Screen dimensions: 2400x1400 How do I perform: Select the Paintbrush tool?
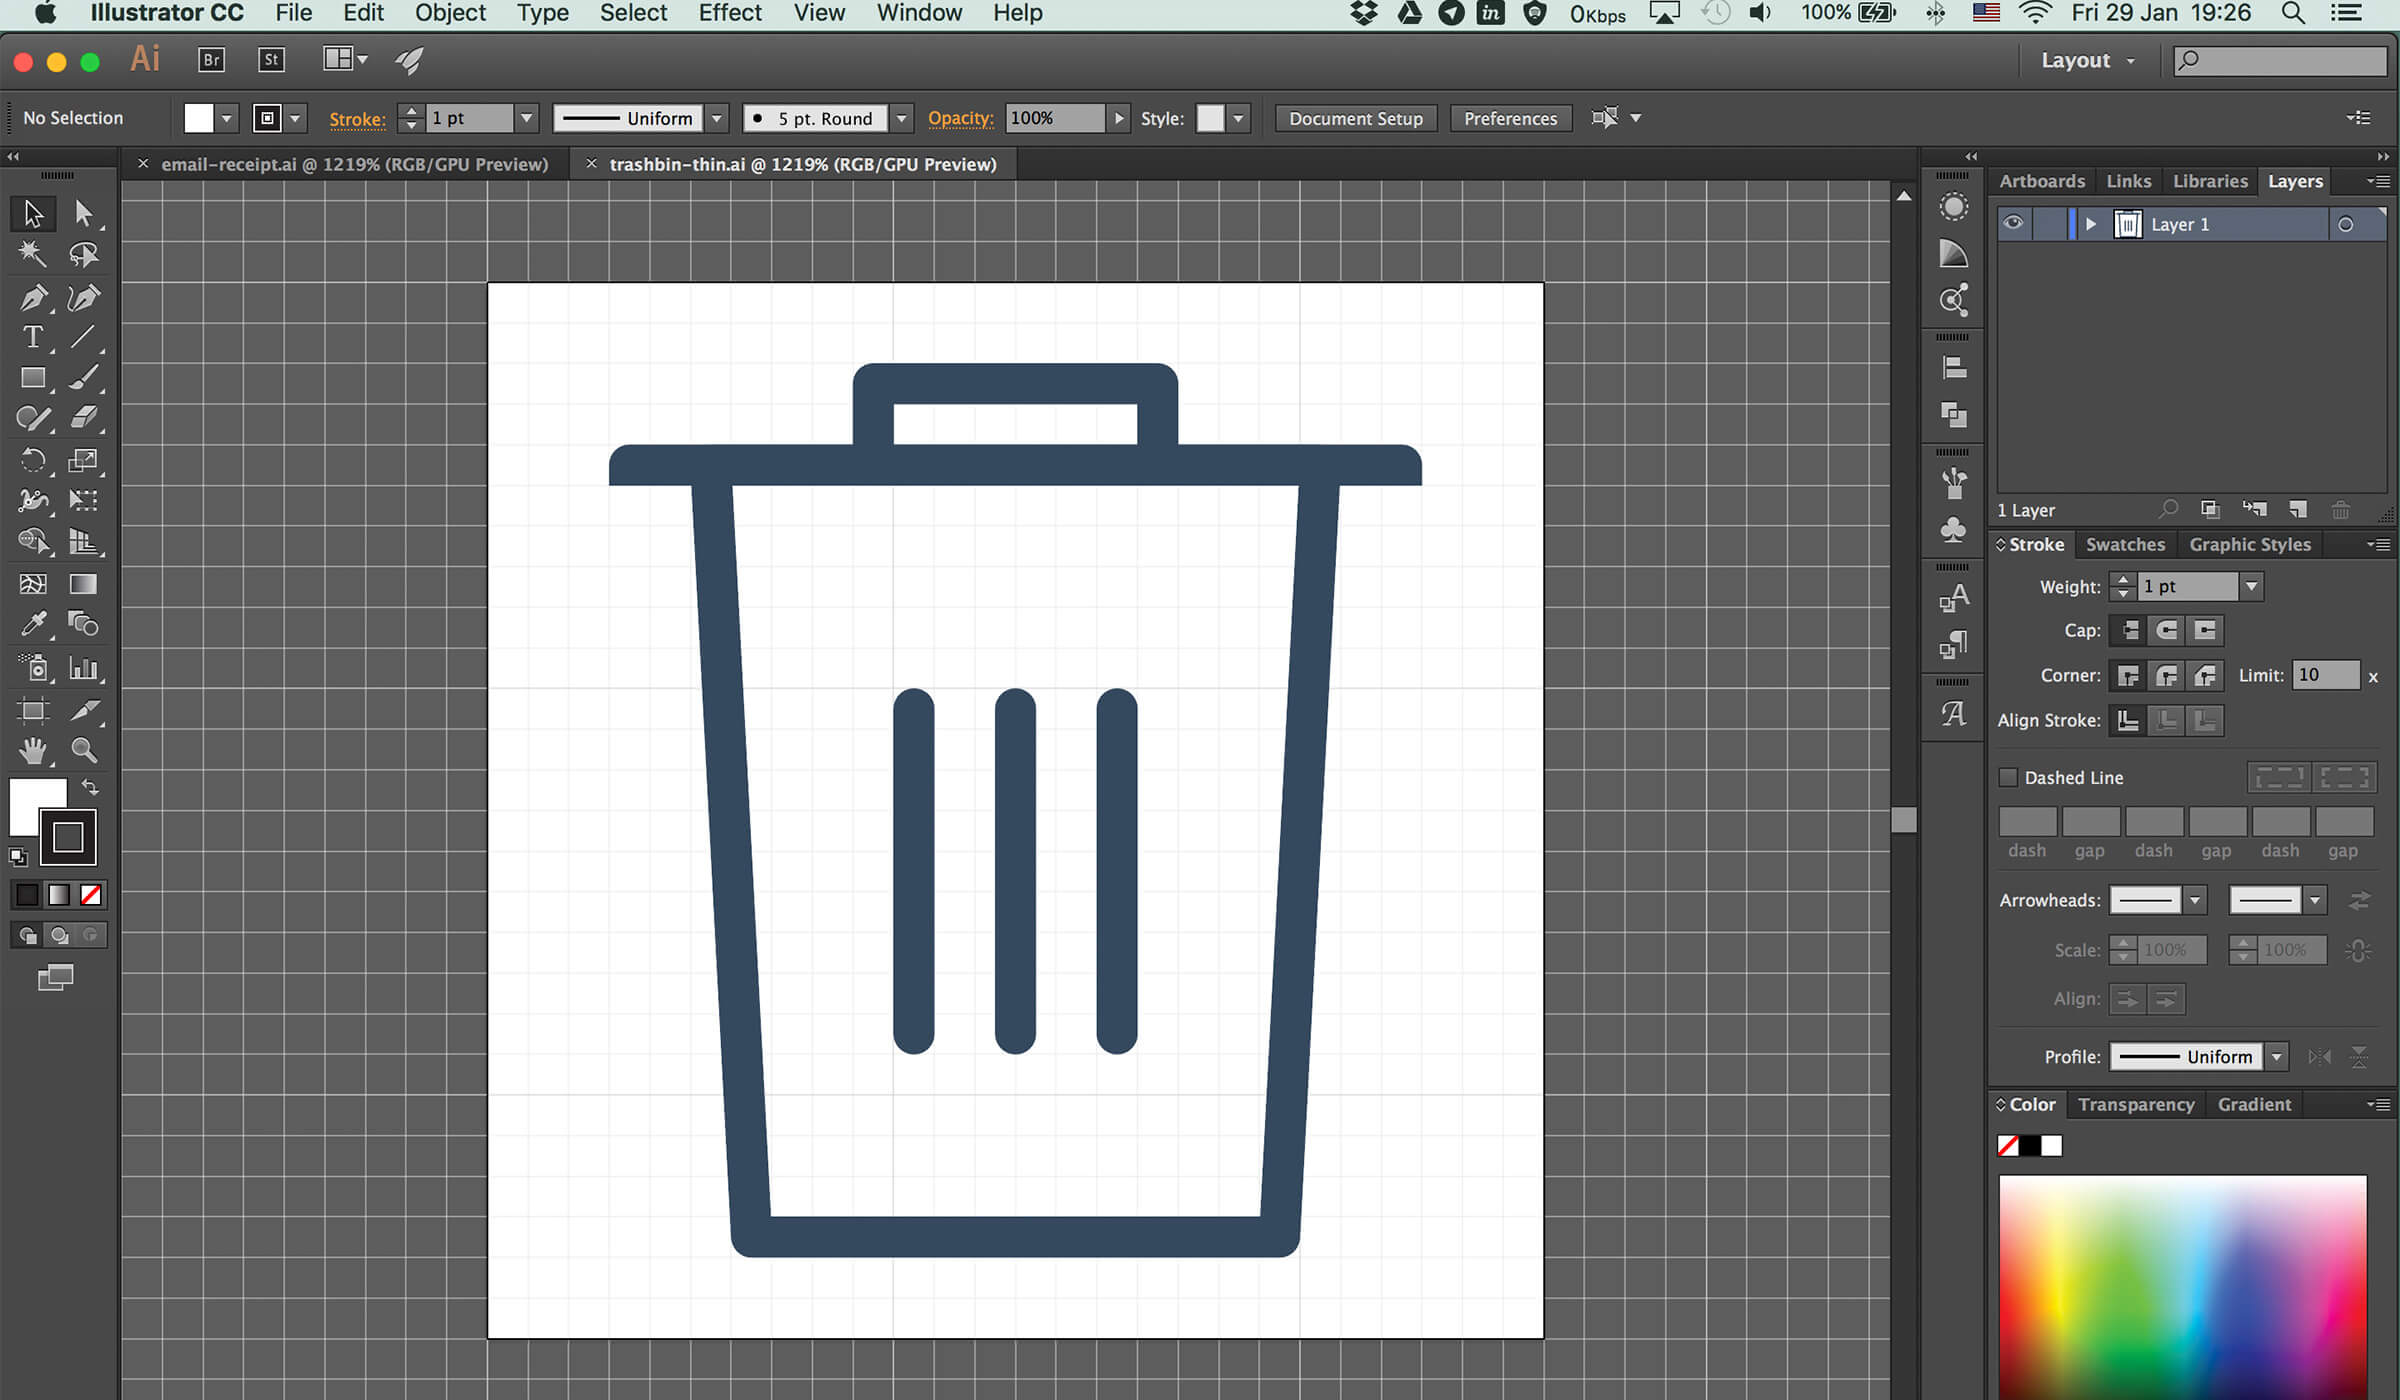pos(84,378)
